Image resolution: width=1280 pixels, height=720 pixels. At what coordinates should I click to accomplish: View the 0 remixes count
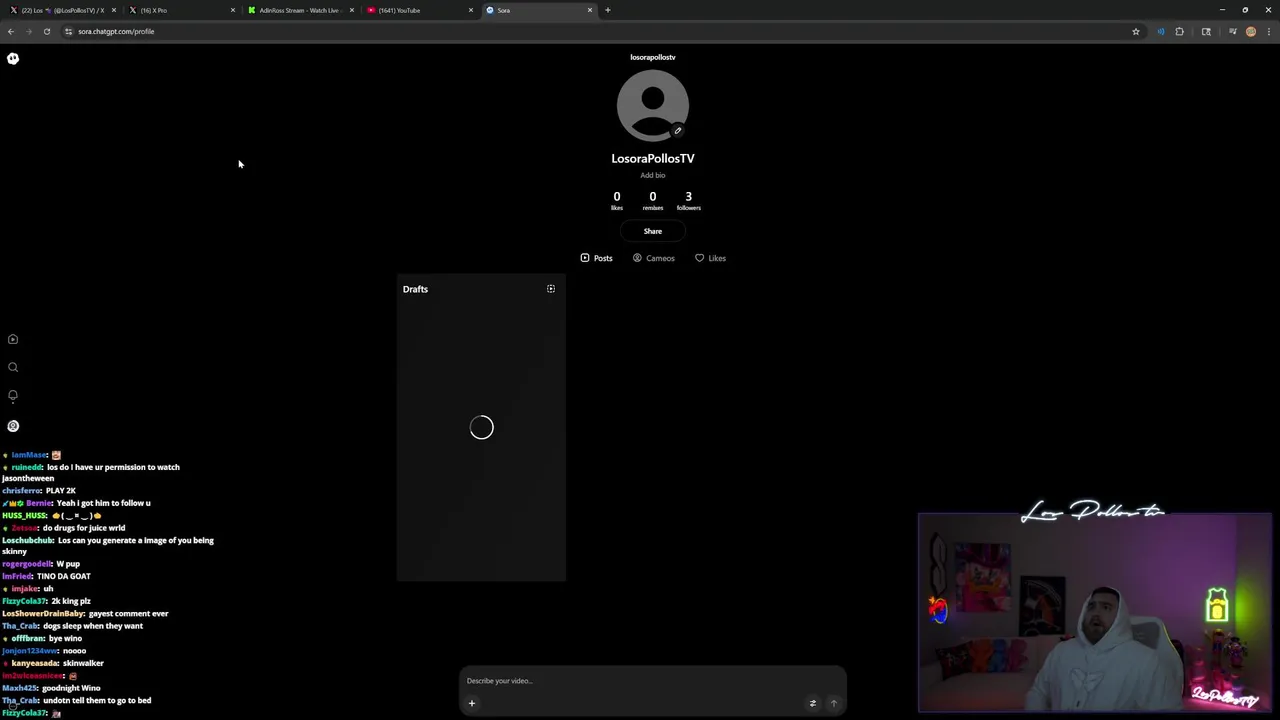tap(652, 201)
